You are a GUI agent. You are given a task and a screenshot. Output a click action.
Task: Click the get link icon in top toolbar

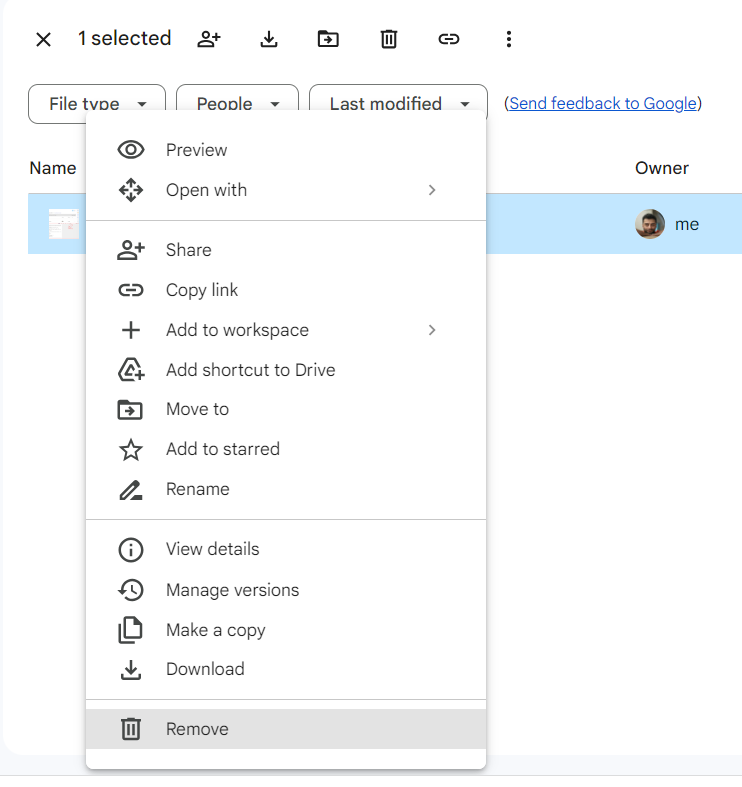tap(449, 39)
